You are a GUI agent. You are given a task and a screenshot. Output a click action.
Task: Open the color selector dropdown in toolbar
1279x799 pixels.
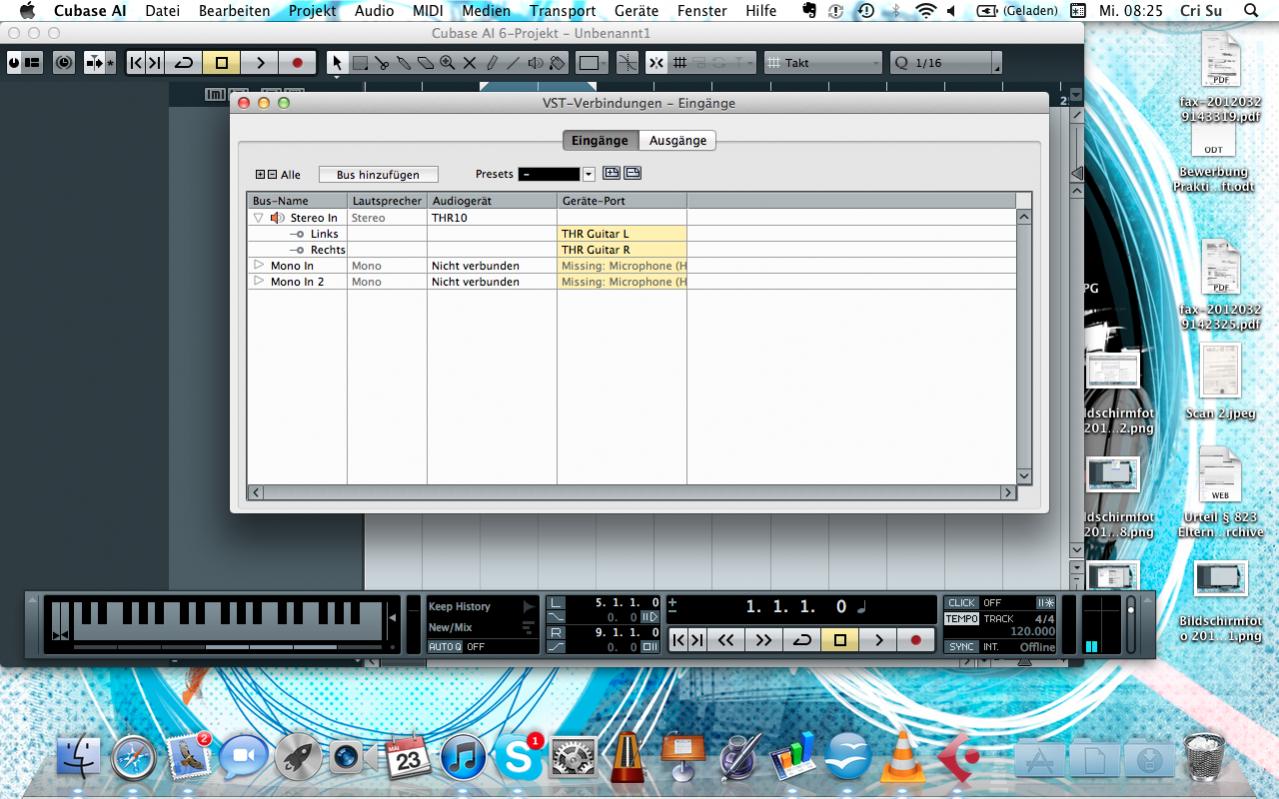click(590, 62)
